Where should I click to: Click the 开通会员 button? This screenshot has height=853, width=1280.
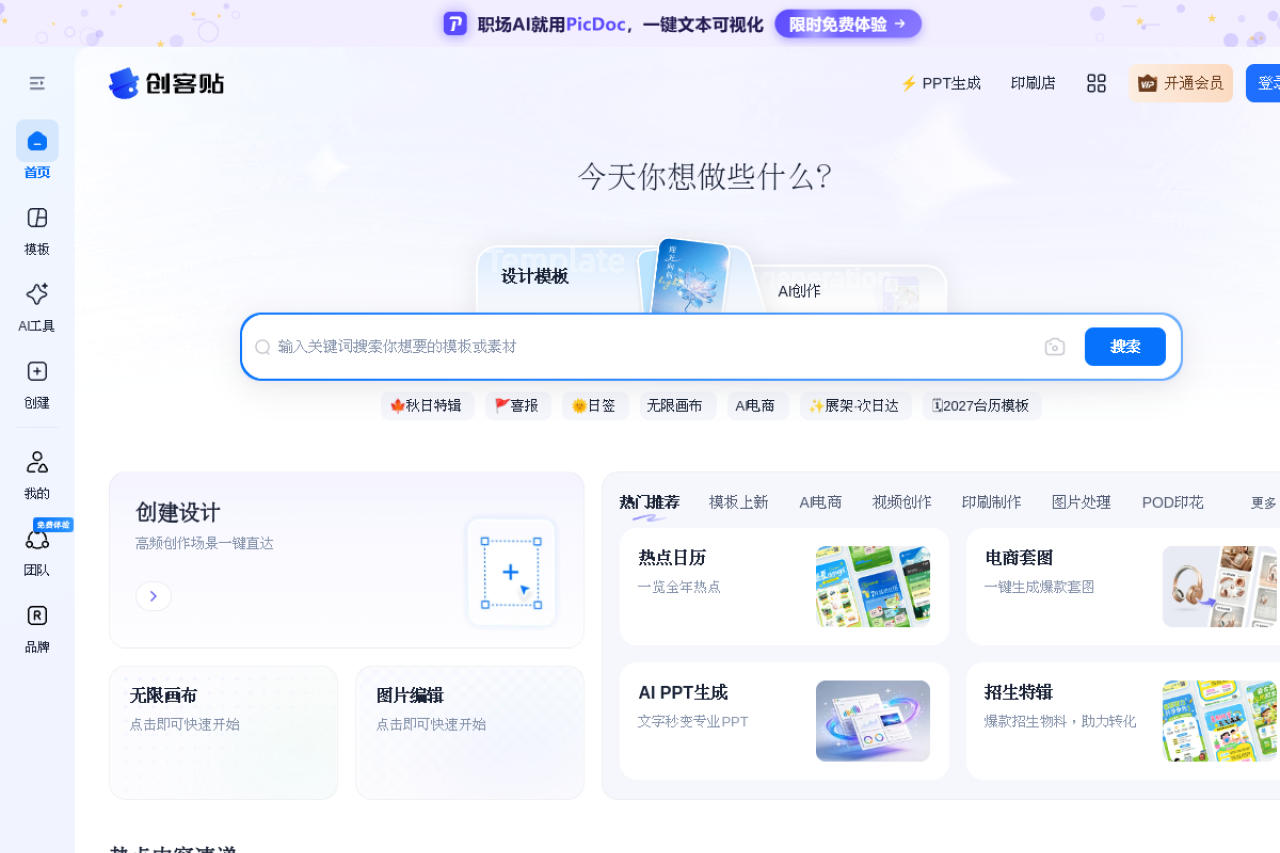pyautogui.click(x=1181, y=83)
